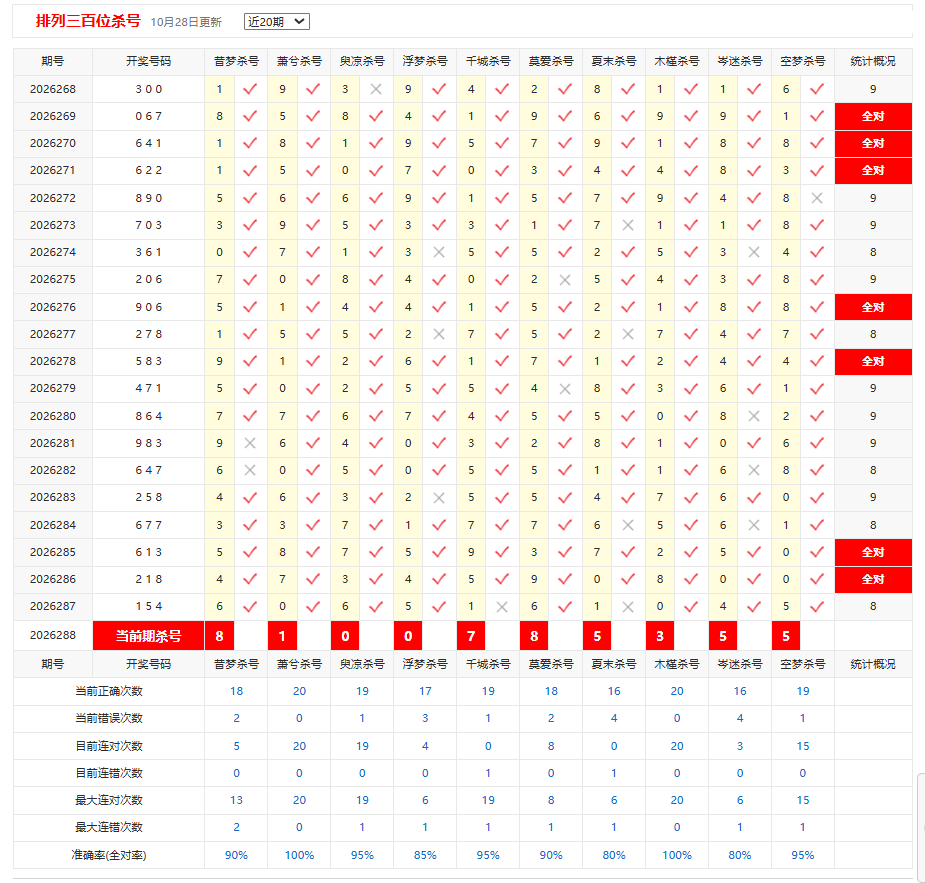Click the X mark in row 2026268
The width and height of the screenshot is (925, 883).
[376, 89]
